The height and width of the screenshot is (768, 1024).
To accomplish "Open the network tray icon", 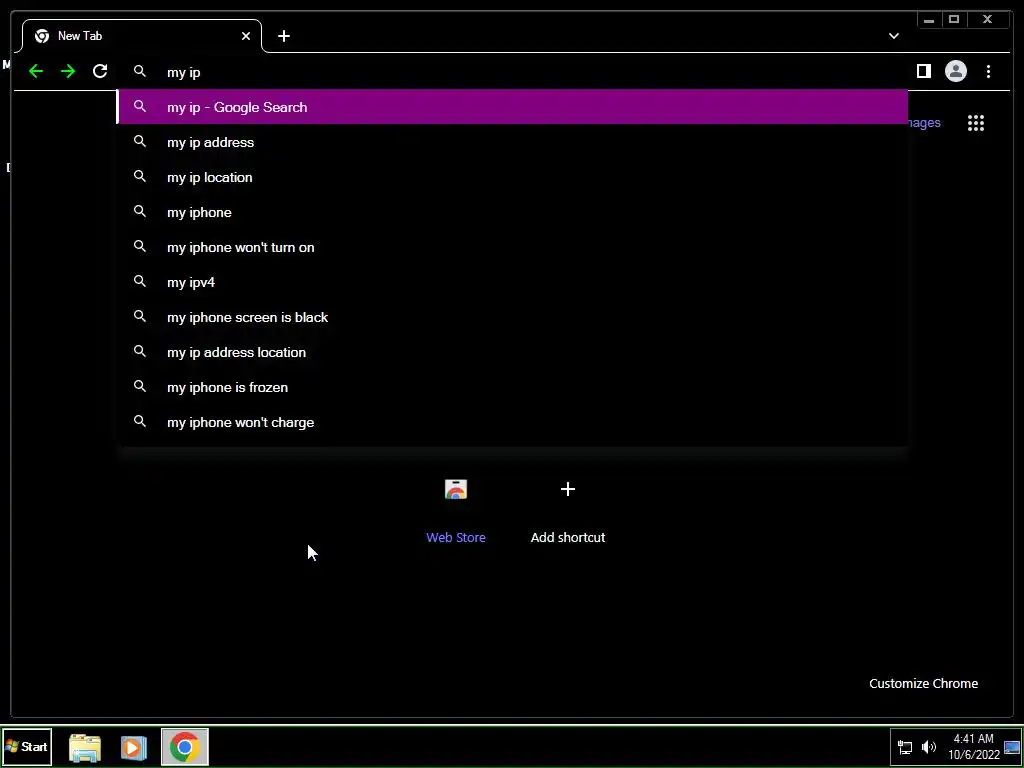I will tap(905, 747).
